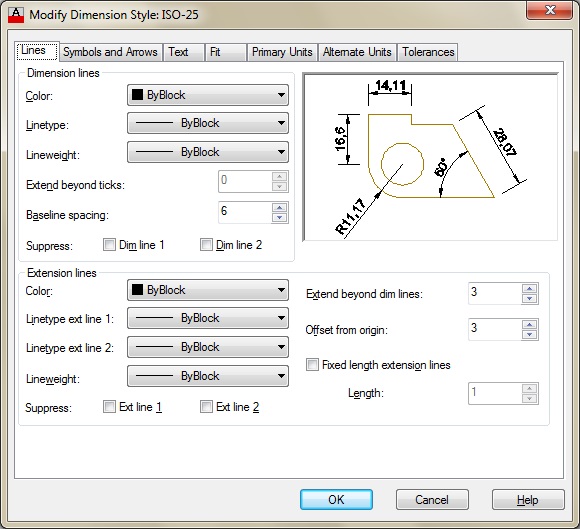Click the Extend beyond ticks up arrow

[x=280, y=176]
